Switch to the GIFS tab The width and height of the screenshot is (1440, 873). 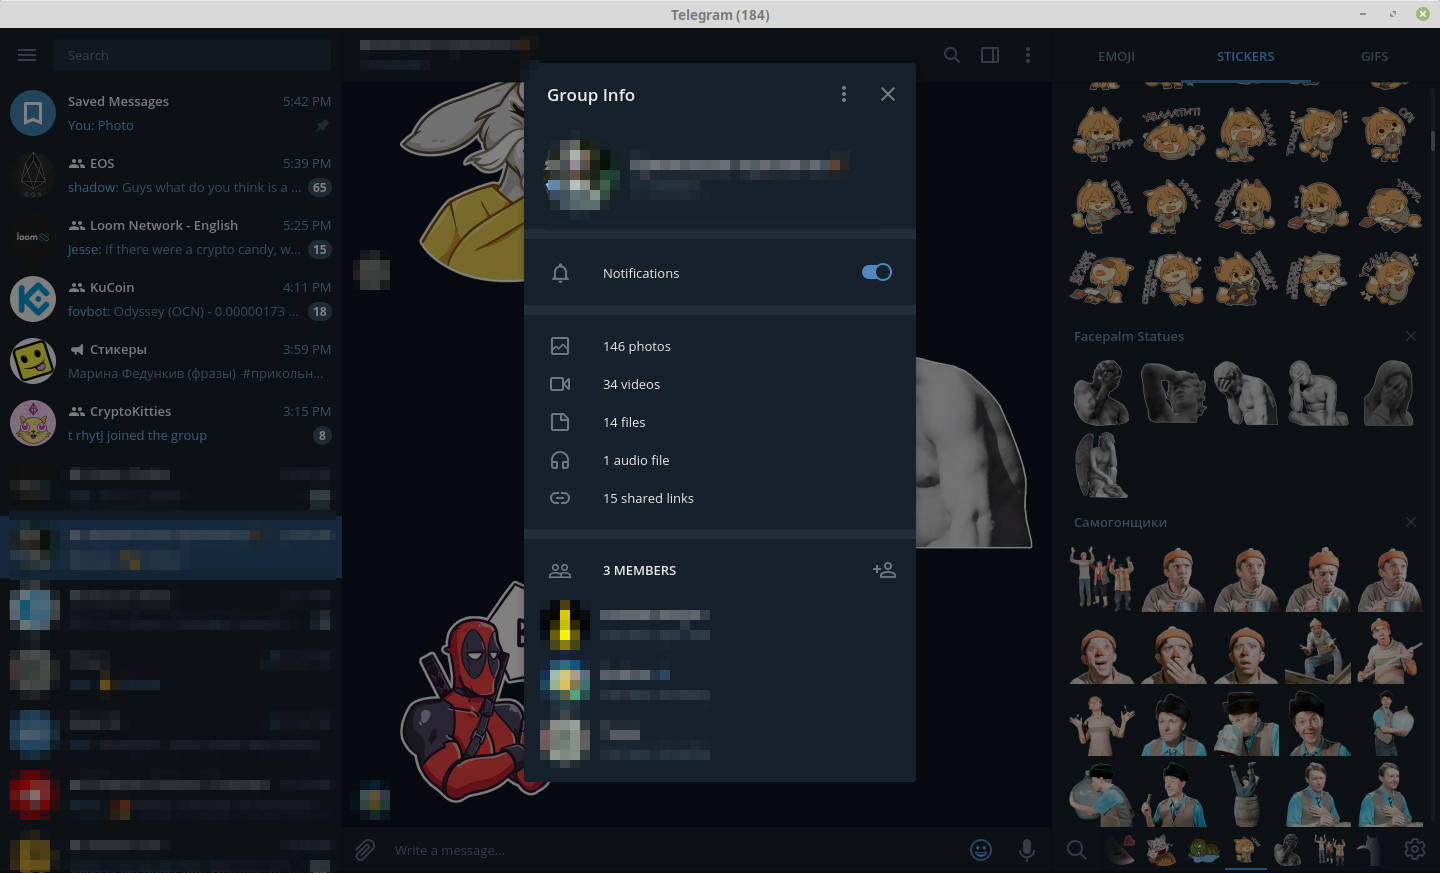coord(1374,56)
